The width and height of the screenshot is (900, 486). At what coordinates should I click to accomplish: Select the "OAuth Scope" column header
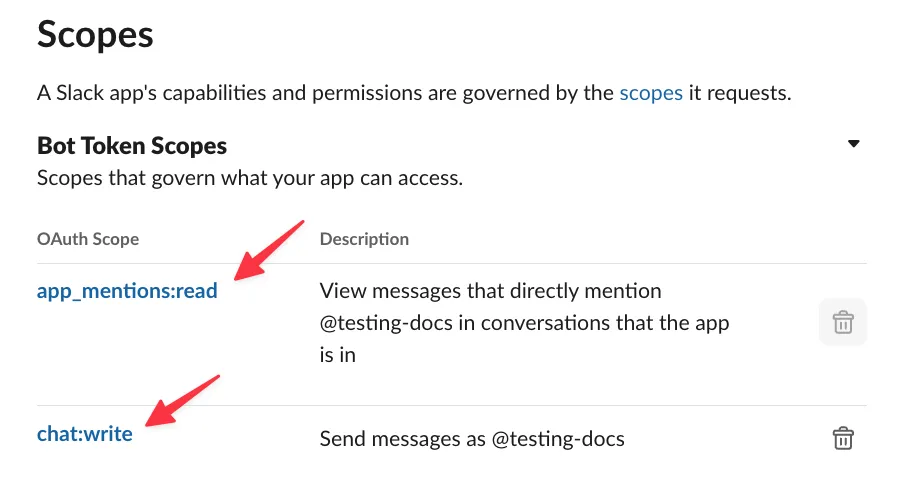pyautogui.click(x=88, y=239)
